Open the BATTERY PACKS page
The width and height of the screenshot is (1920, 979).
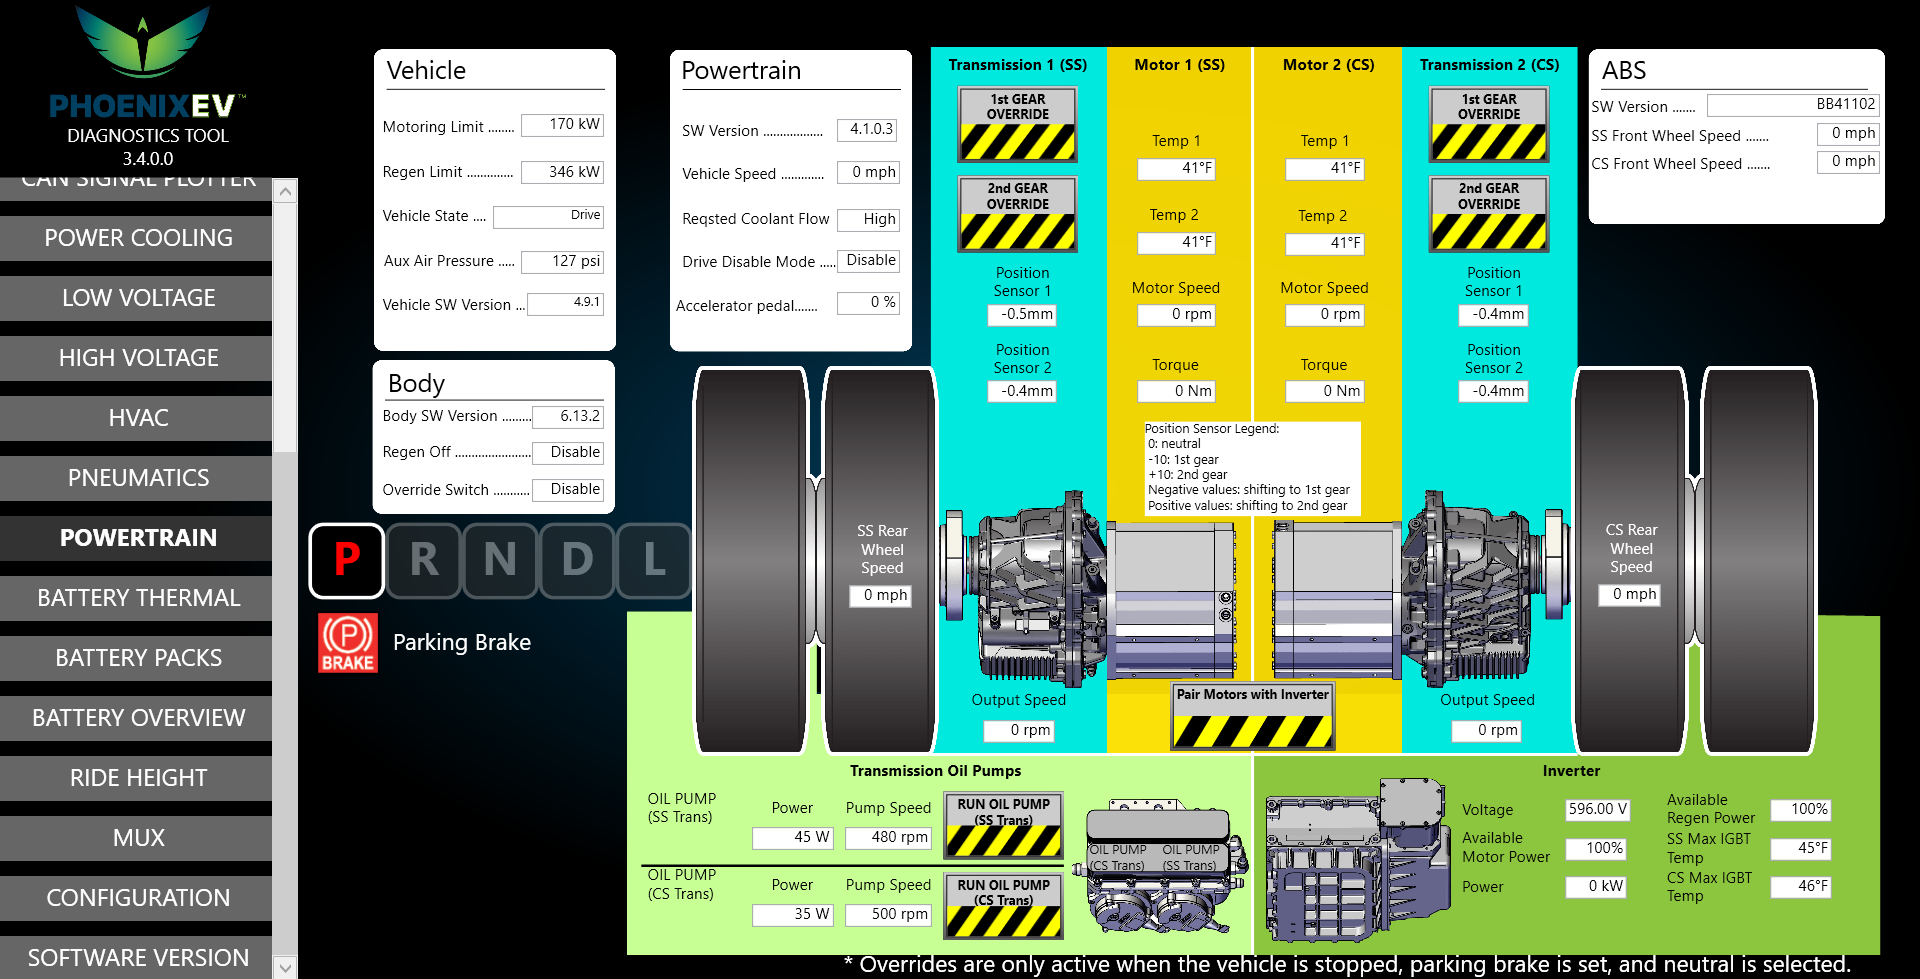[x=138, y=658]
